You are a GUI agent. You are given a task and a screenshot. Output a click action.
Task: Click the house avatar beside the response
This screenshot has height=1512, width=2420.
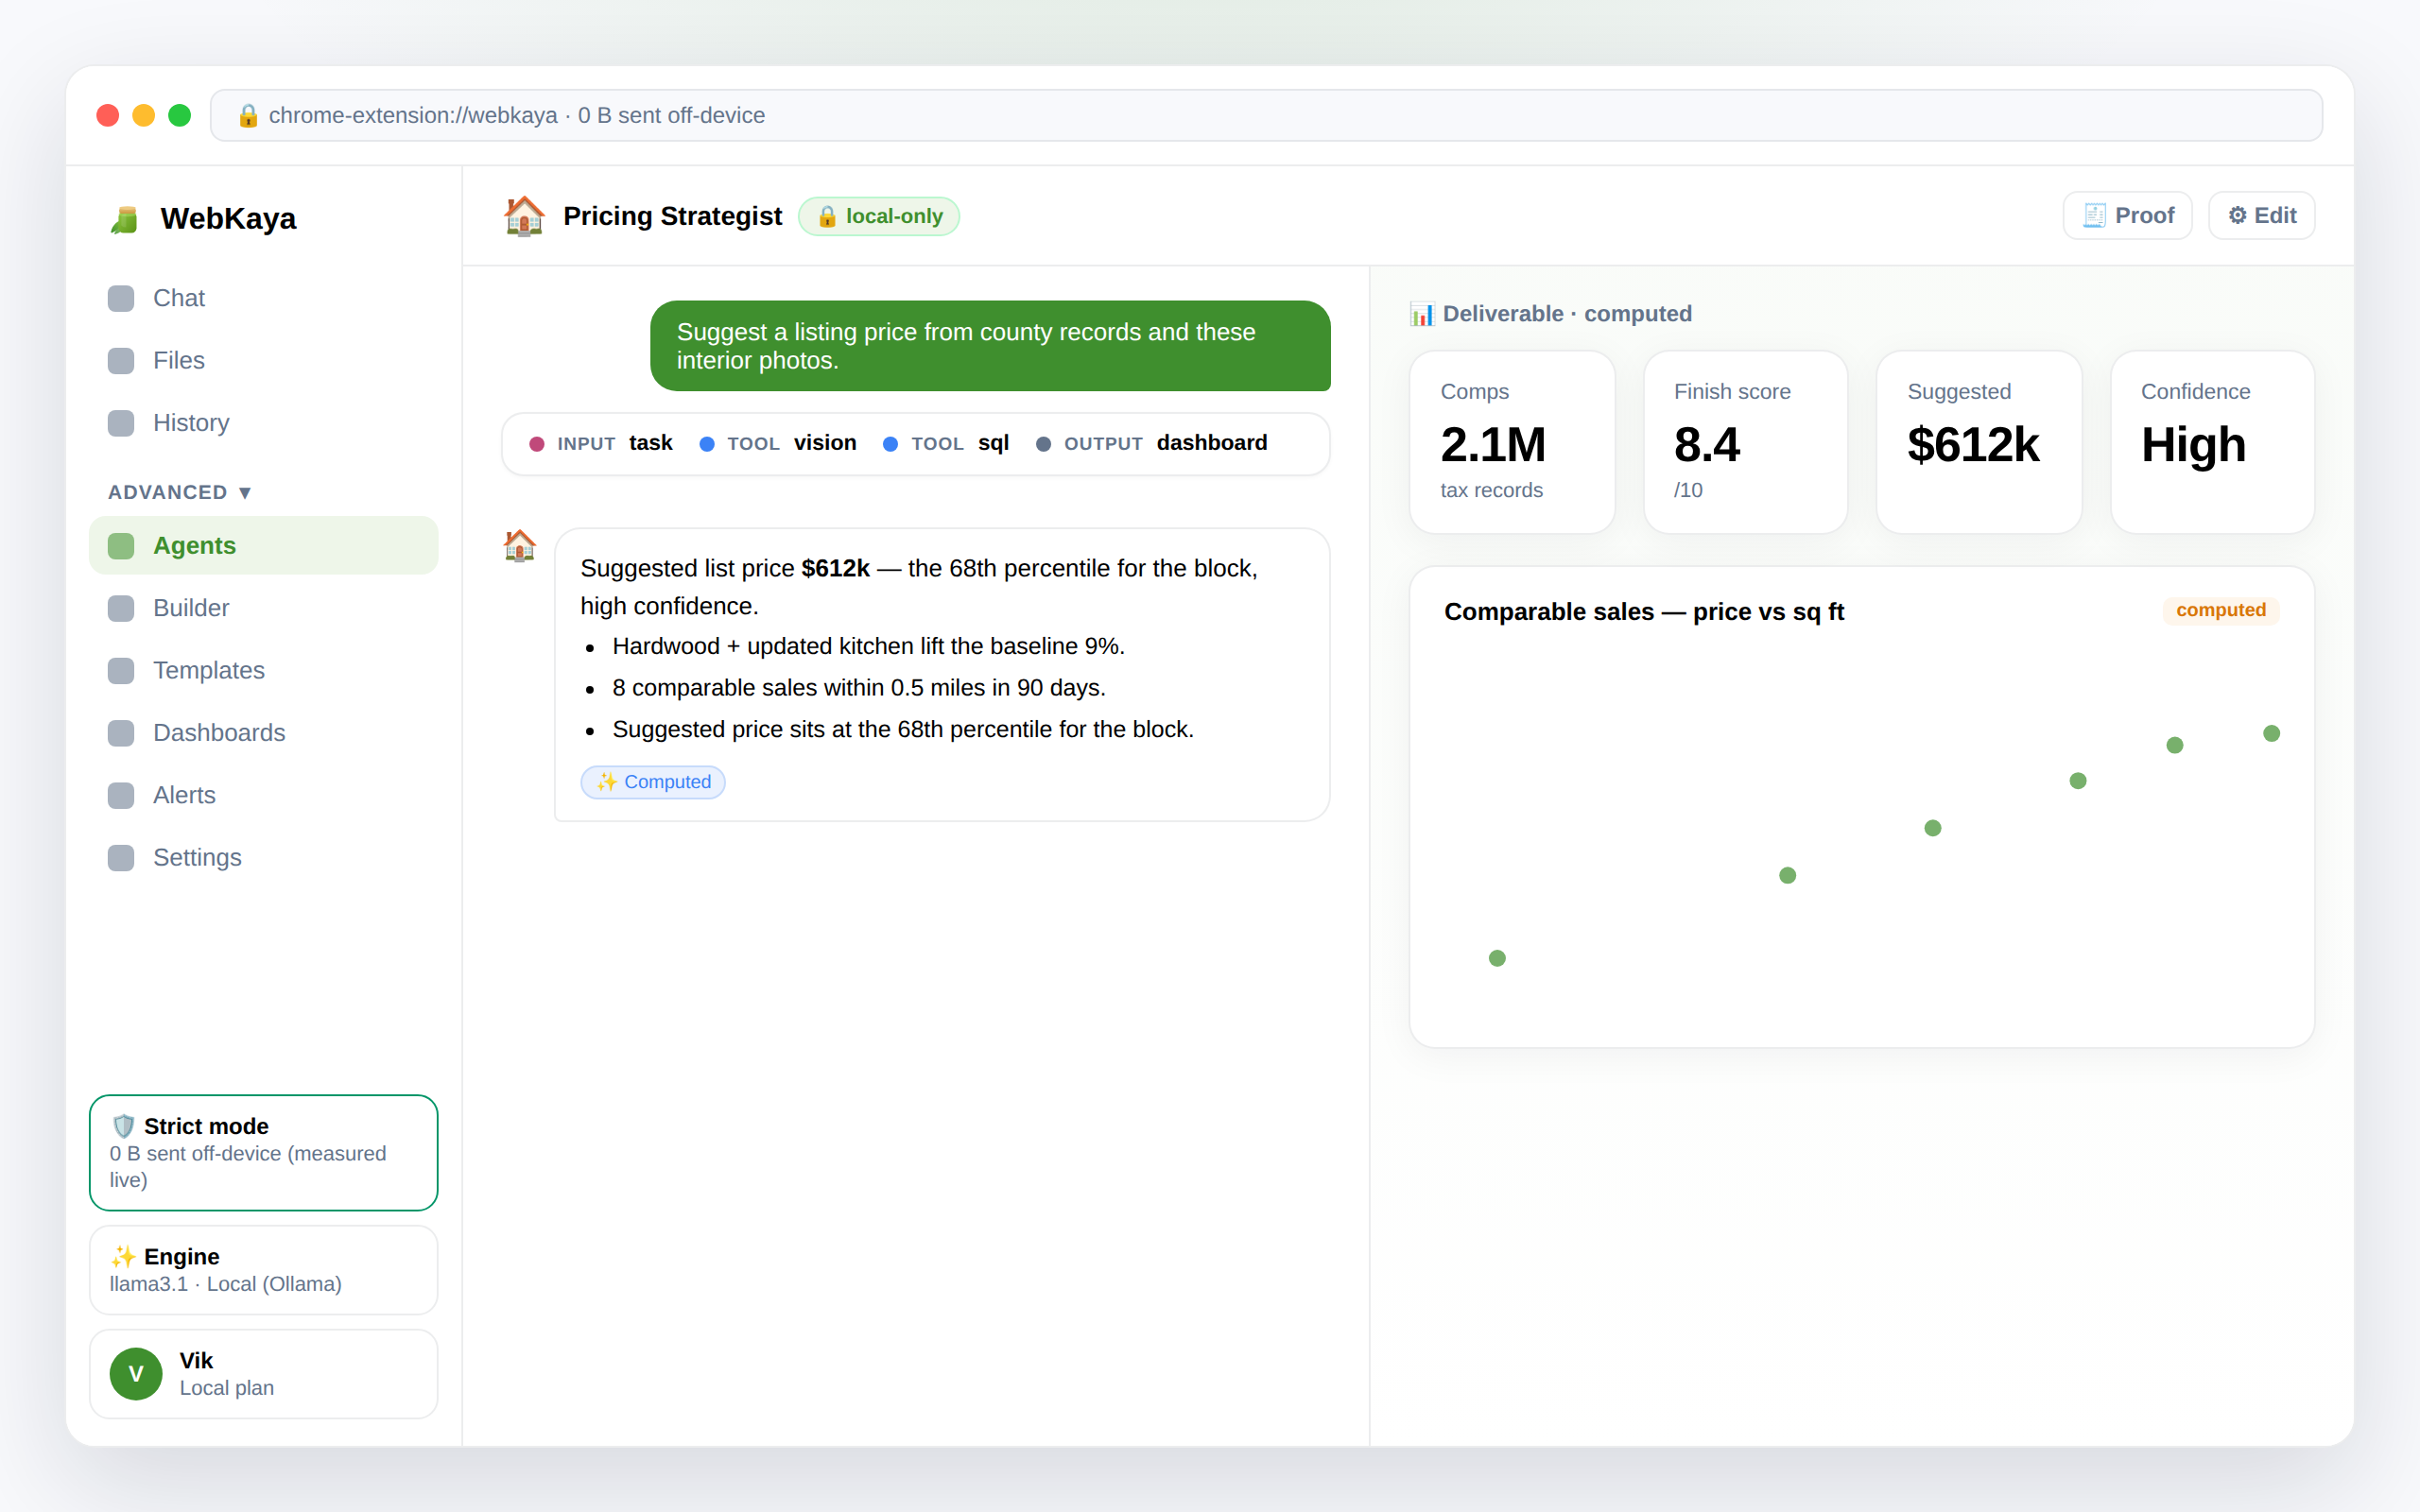[519, 545]
